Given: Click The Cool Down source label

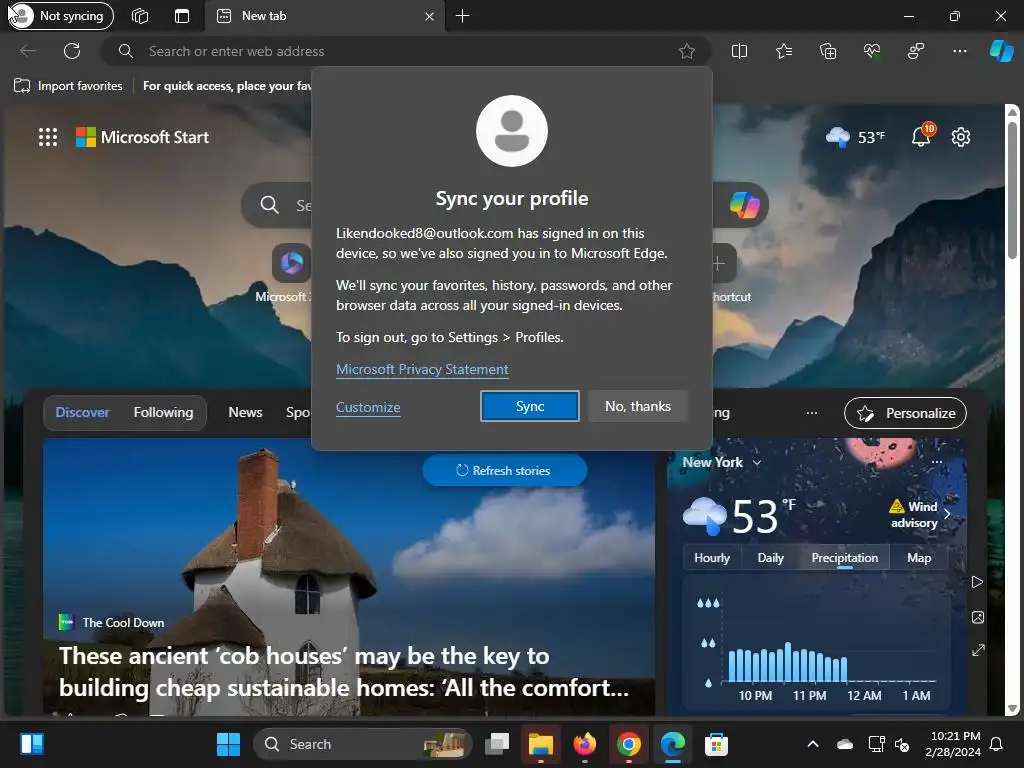Looking at the screenshot, I should coord(123,622).
